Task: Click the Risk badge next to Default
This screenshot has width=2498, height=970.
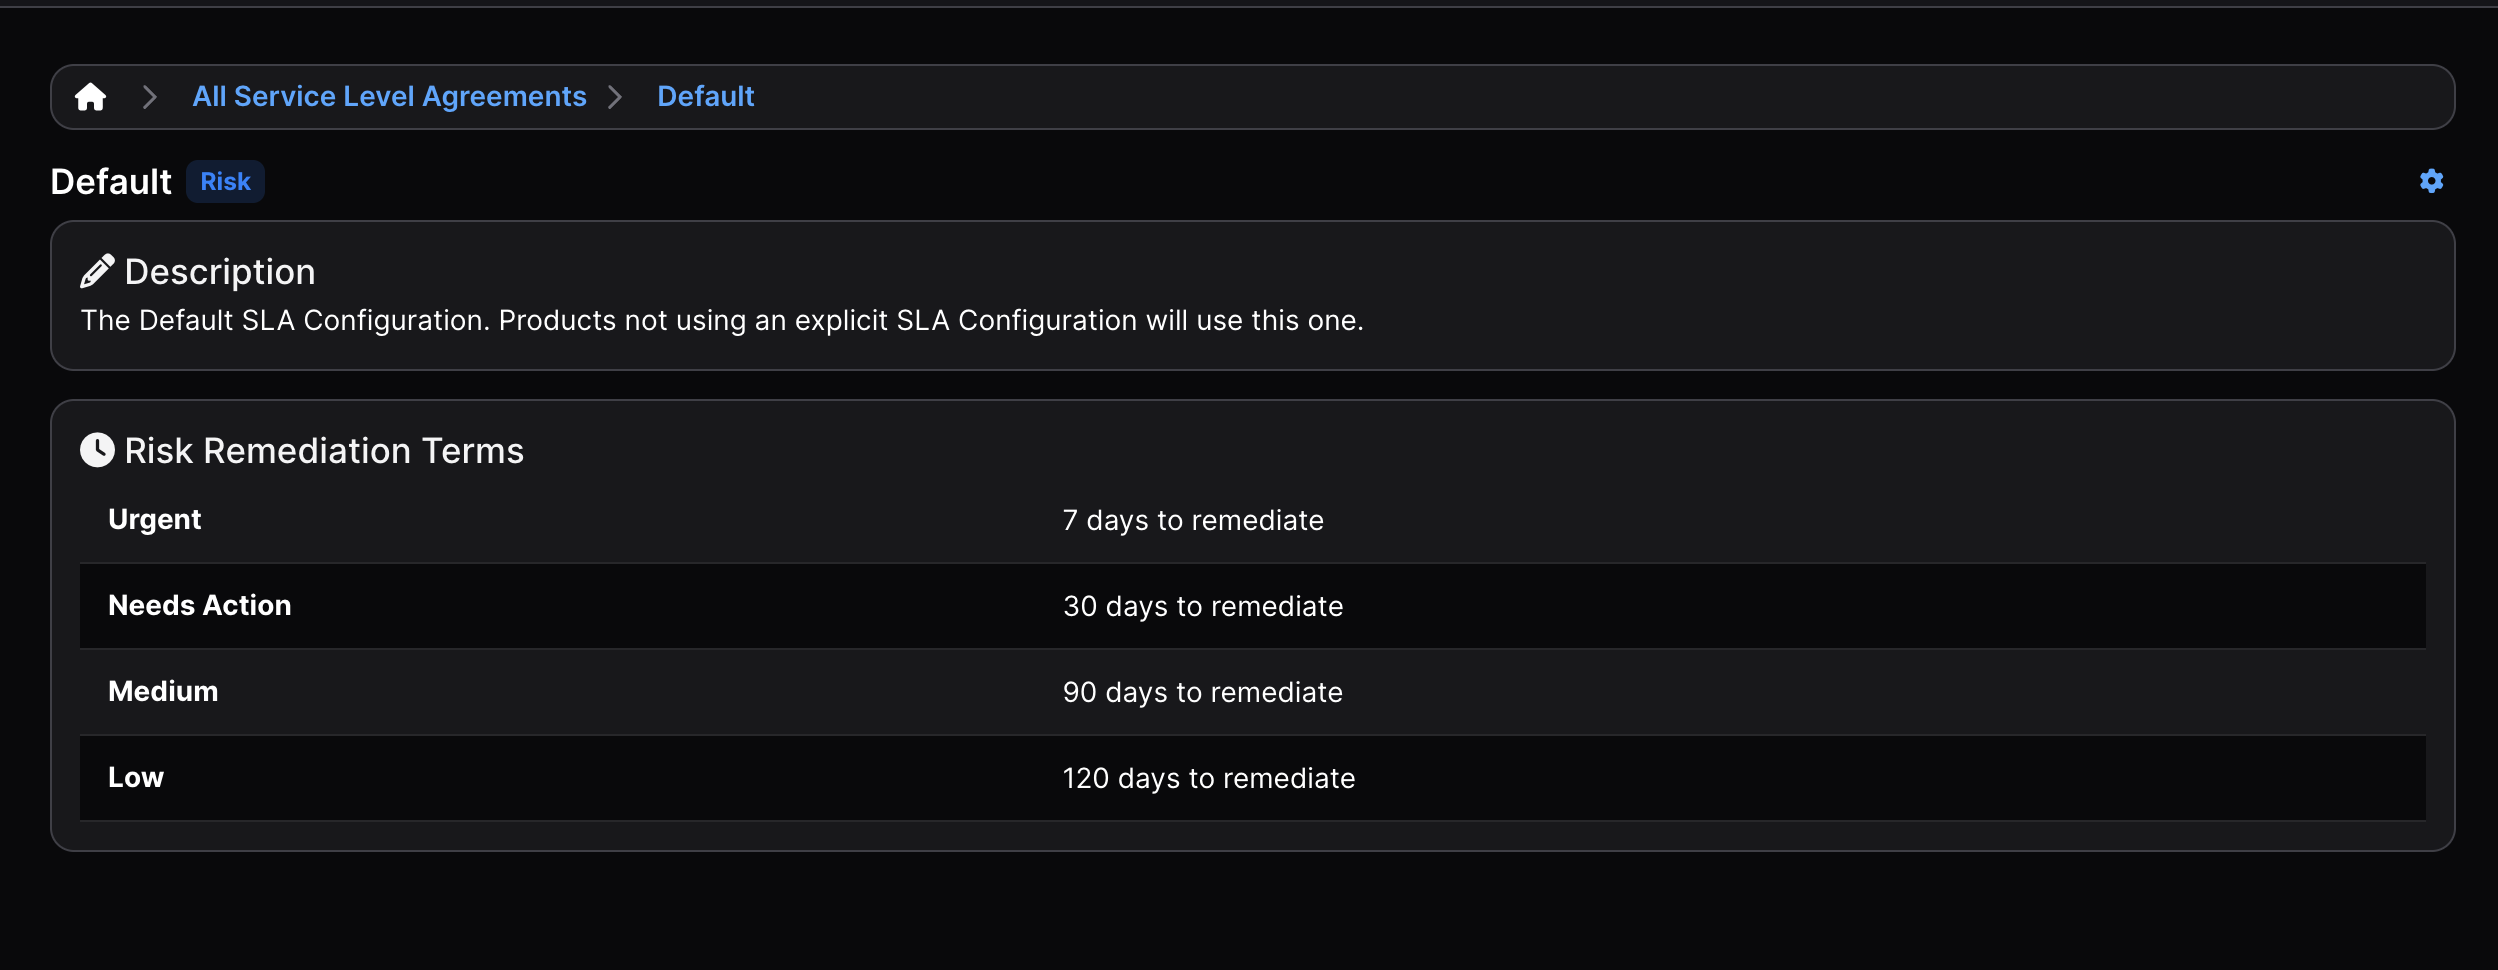Action: point(225,182)
